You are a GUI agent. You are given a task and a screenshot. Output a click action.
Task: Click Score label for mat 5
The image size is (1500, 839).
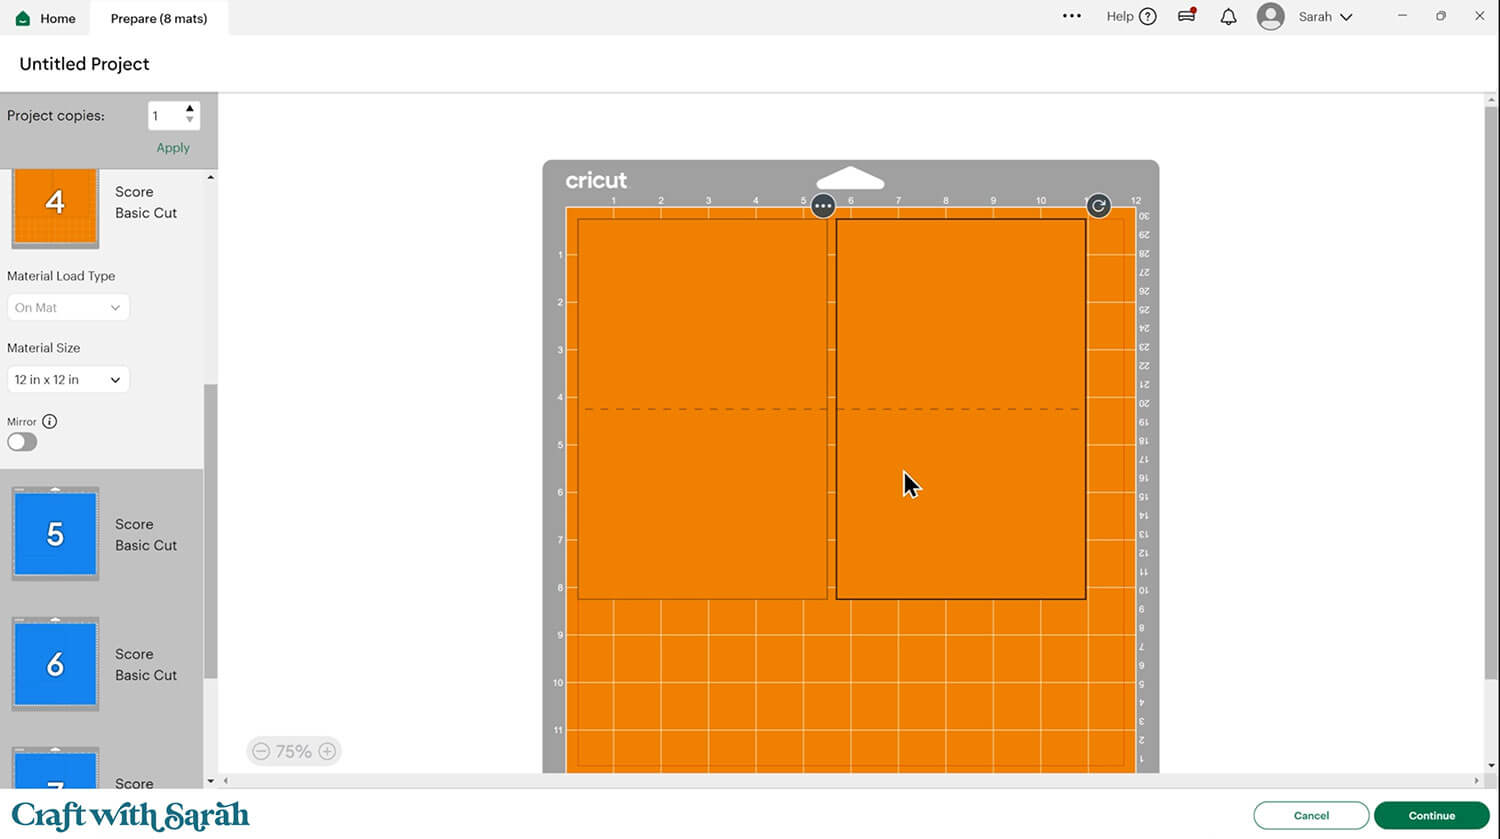pyautogui.click(x=134, y=524)
